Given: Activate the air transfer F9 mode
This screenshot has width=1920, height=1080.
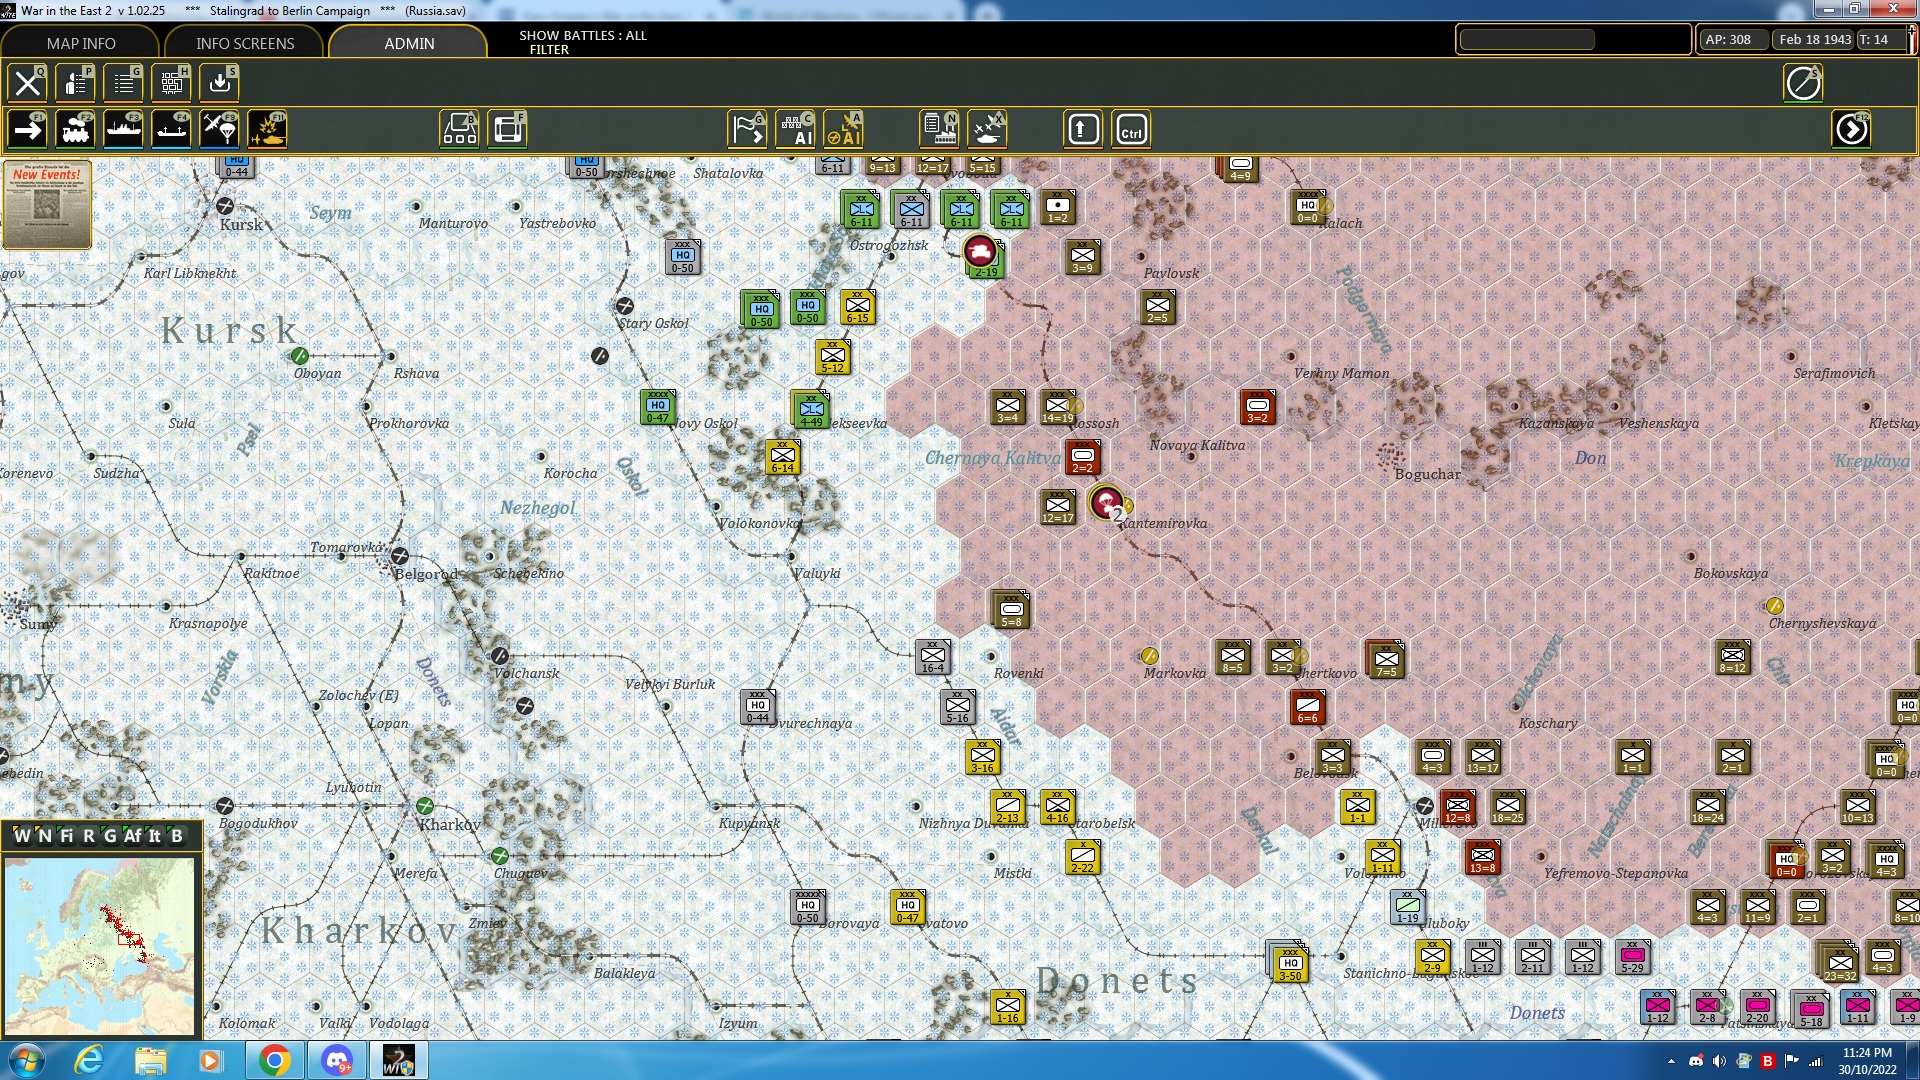Looking at the screenshot, I should coord(219,128).
